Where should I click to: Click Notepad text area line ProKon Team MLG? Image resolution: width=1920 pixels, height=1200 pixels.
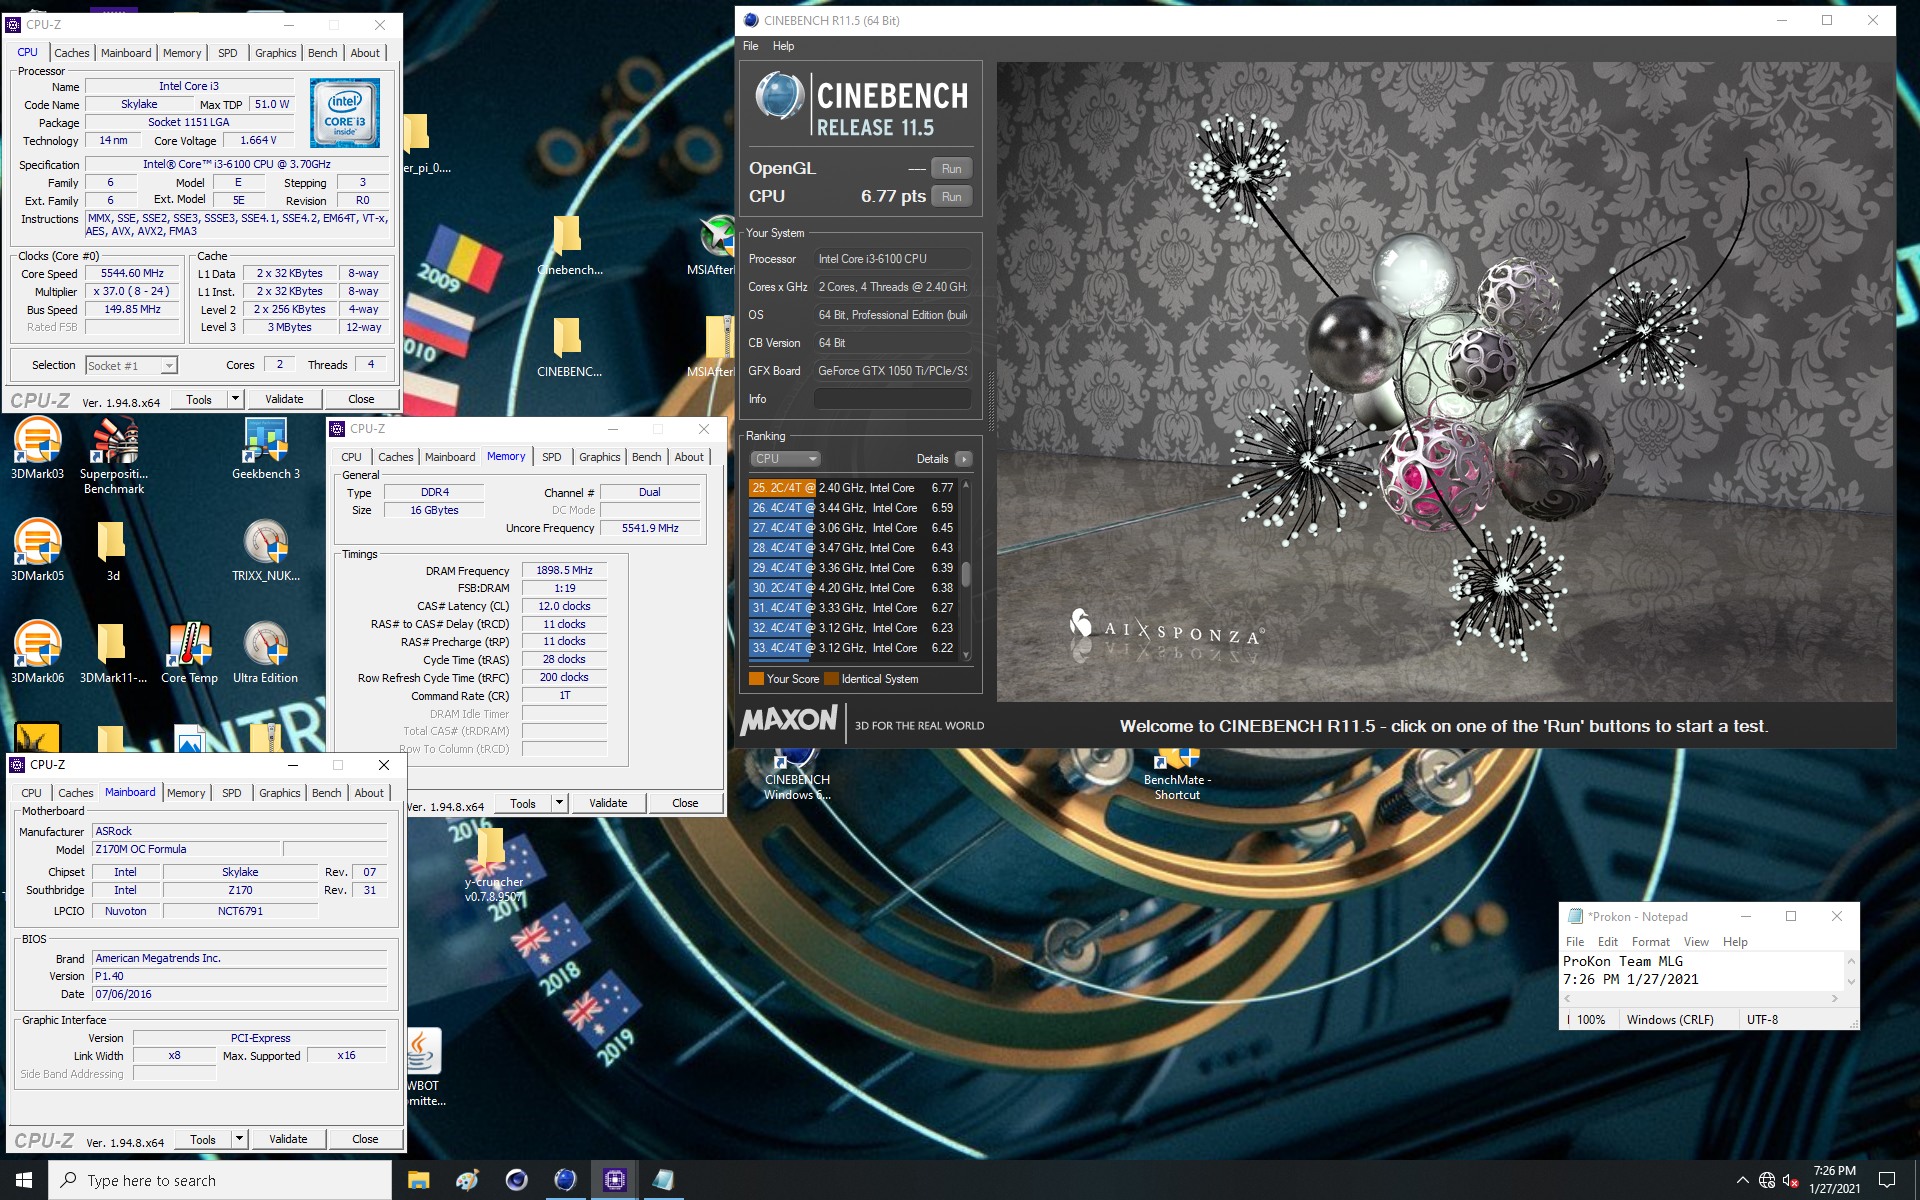point(1623,961)
